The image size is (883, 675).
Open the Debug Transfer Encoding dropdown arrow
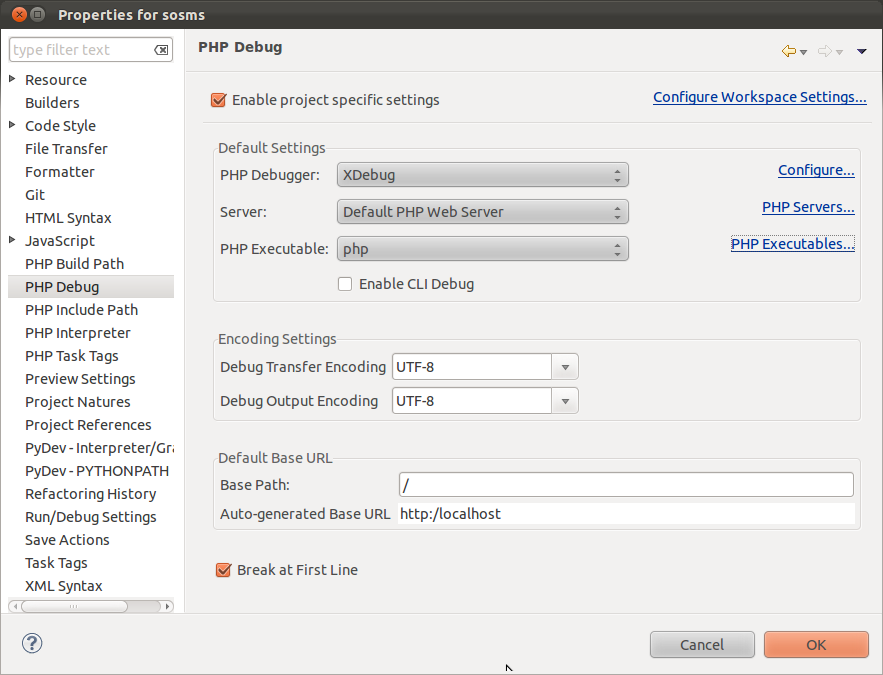565,367
